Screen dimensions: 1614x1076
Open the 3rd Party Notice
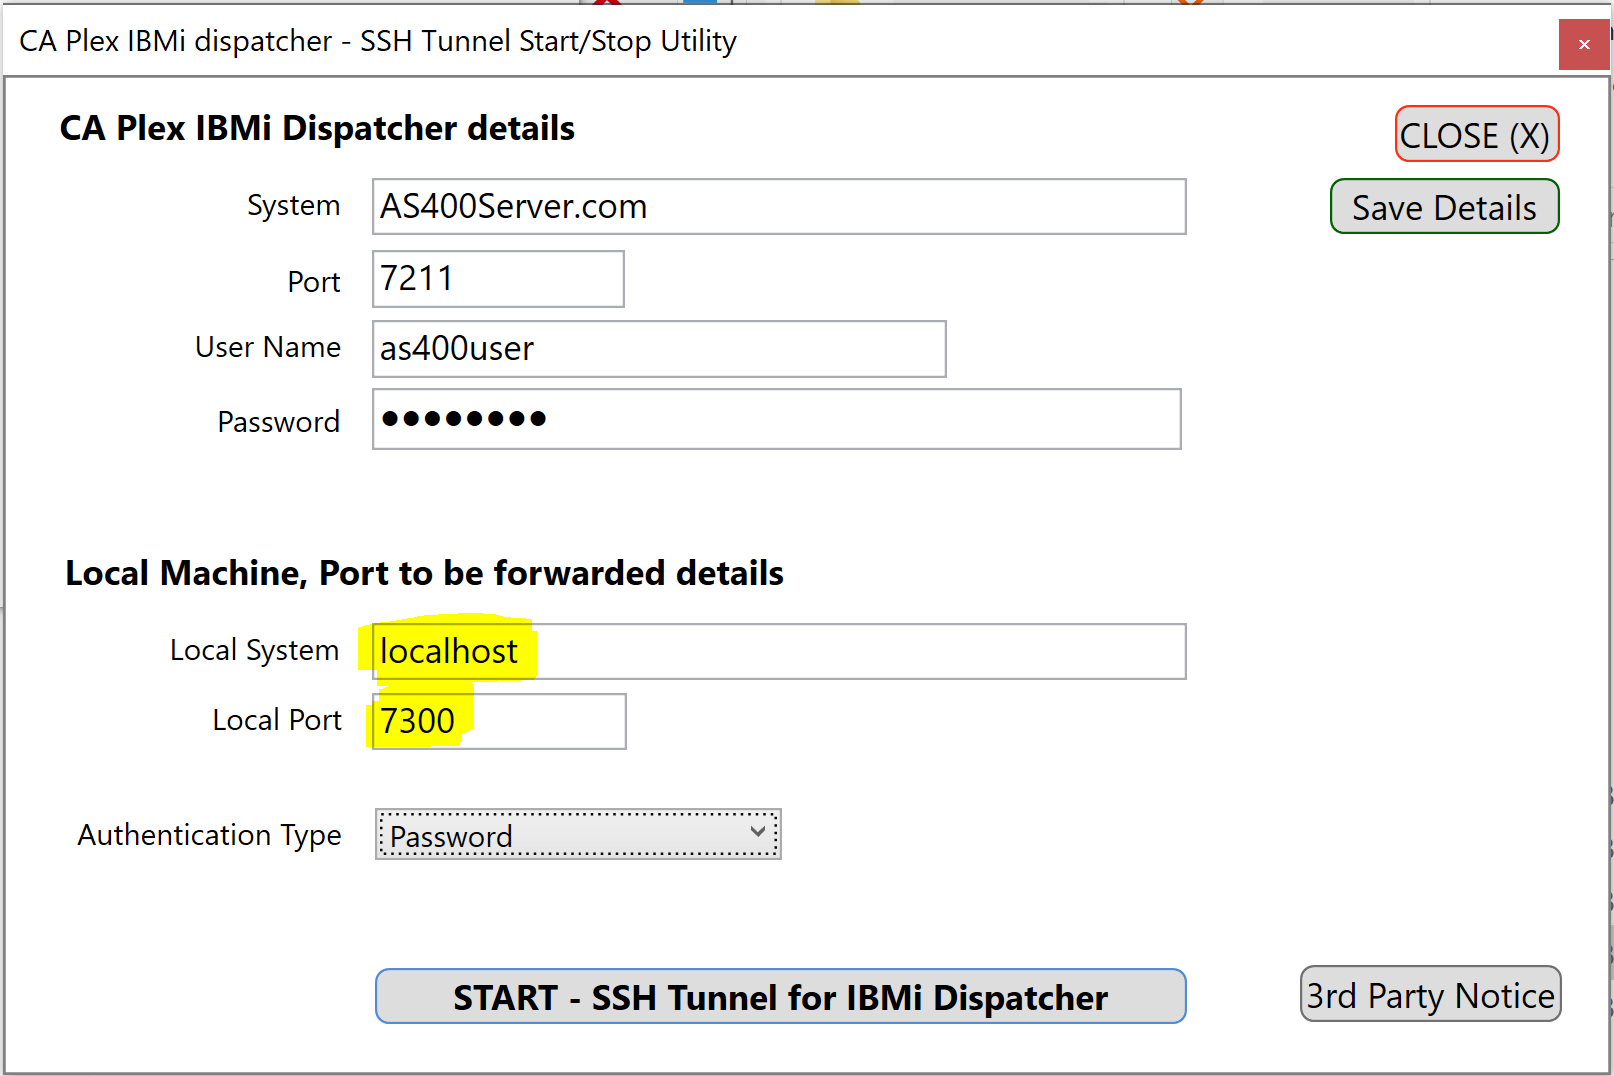(1430, 994)
